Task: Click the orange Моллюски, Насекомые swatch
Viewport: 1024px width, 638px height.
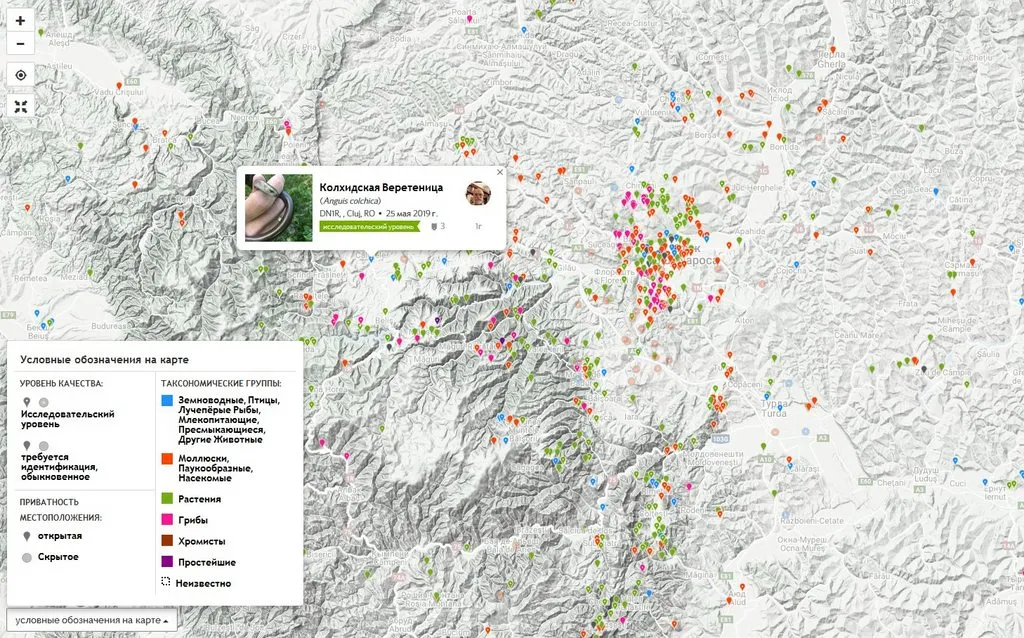Action: click(x=167, y=458)
